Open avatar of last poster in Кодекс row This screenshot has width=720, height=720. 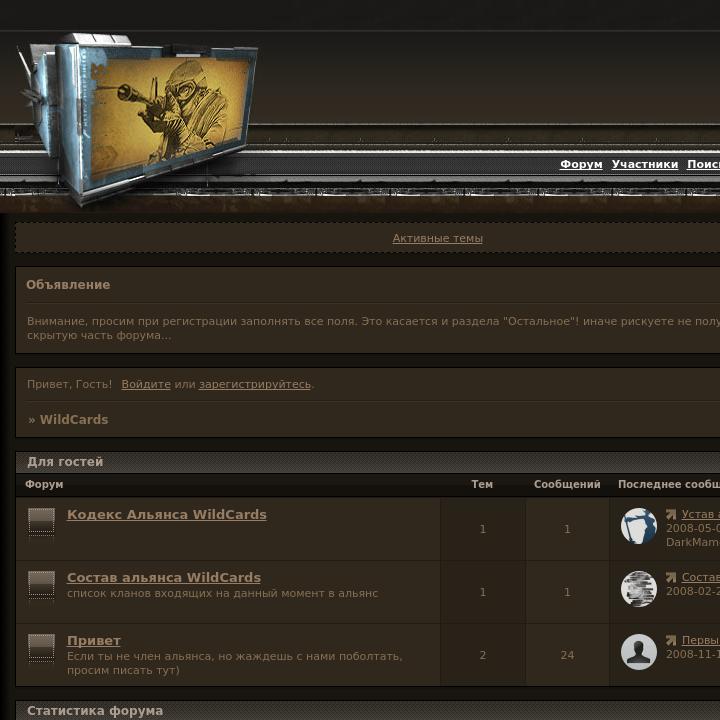point(639,526)
